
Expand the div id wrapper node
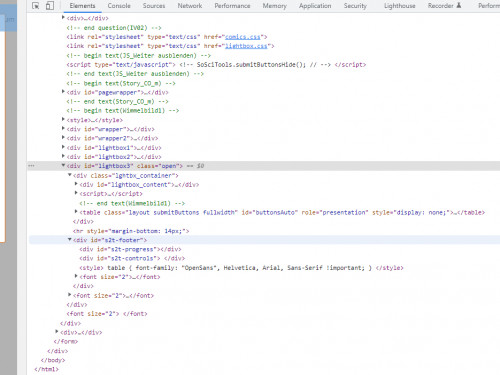pos(63,128)
